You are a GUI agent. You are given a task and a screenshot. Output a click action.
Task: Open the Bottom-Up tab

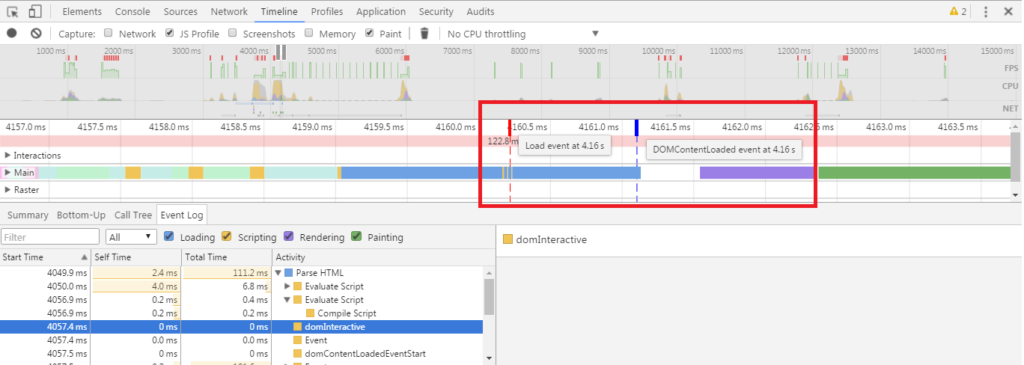tap(81, 215)
